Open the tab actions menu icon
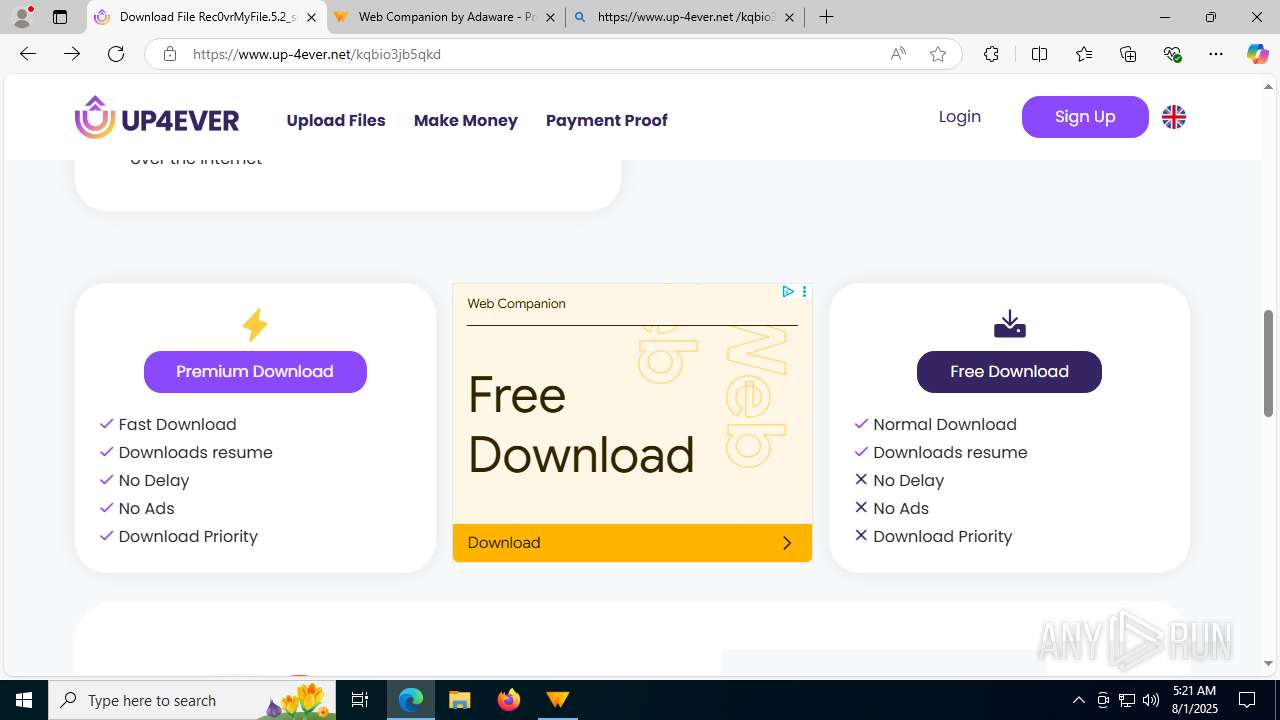This screenshot has width=1280, height=720. click(60, 17)
